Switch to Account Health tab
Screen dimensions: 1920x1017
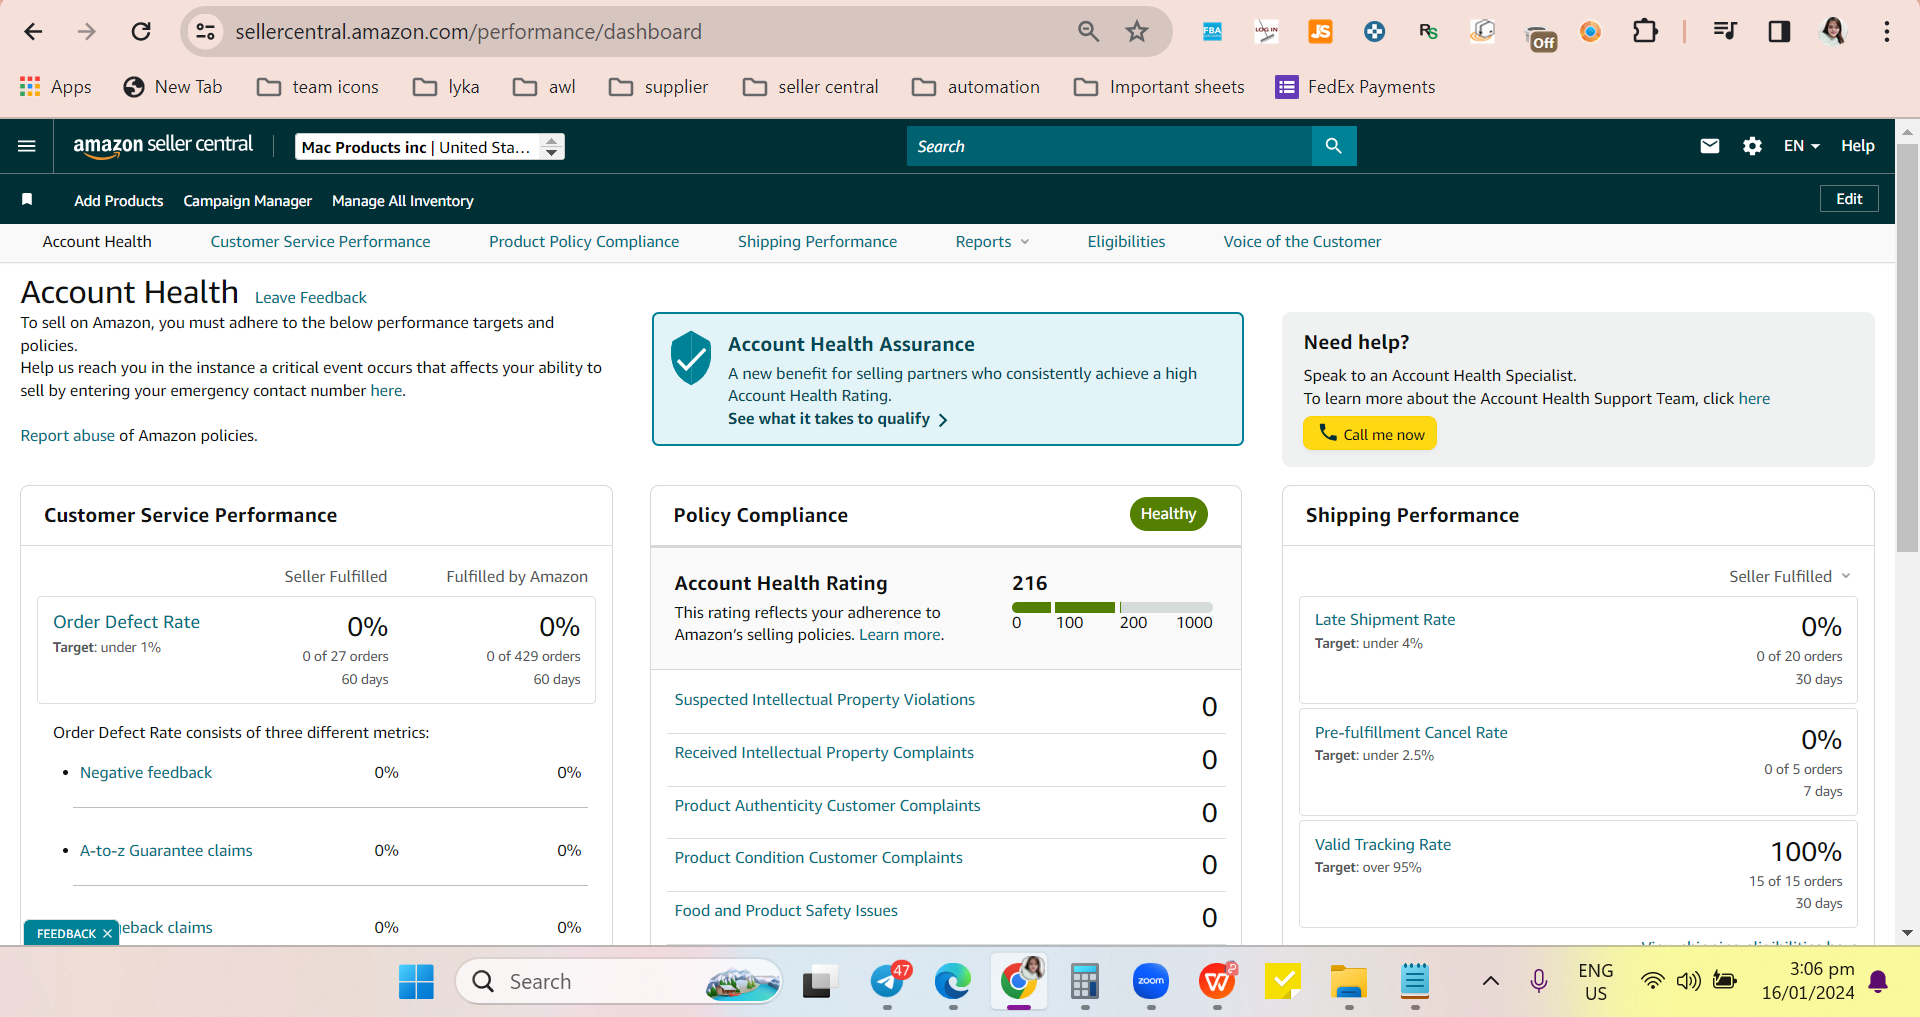pyautogui.click(x=97, y=242)
